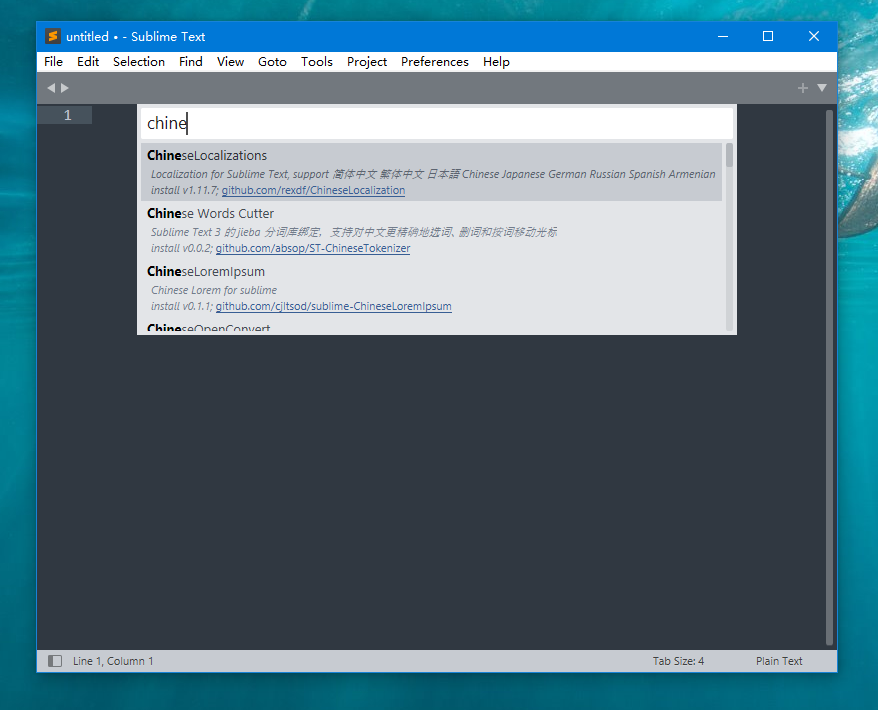Open github.com/rexdf/ChineseLocalization link
This screenshot has width=878, height=710.
point(313,190)
